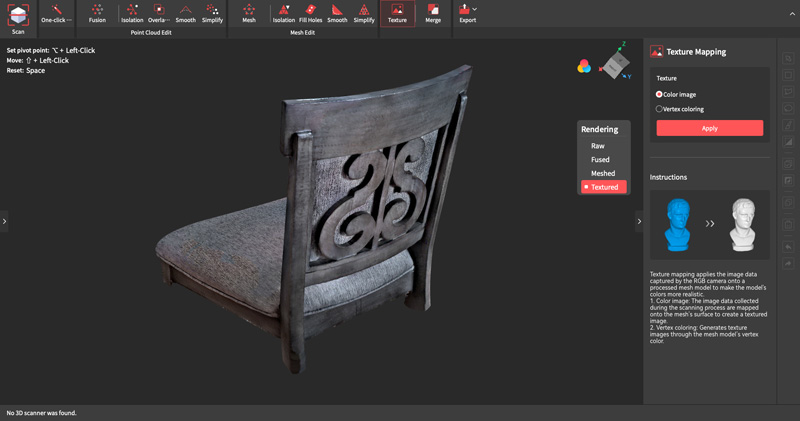Open the Scan module
This screenshot has height=421, width=800.
[x=18, y=19]
